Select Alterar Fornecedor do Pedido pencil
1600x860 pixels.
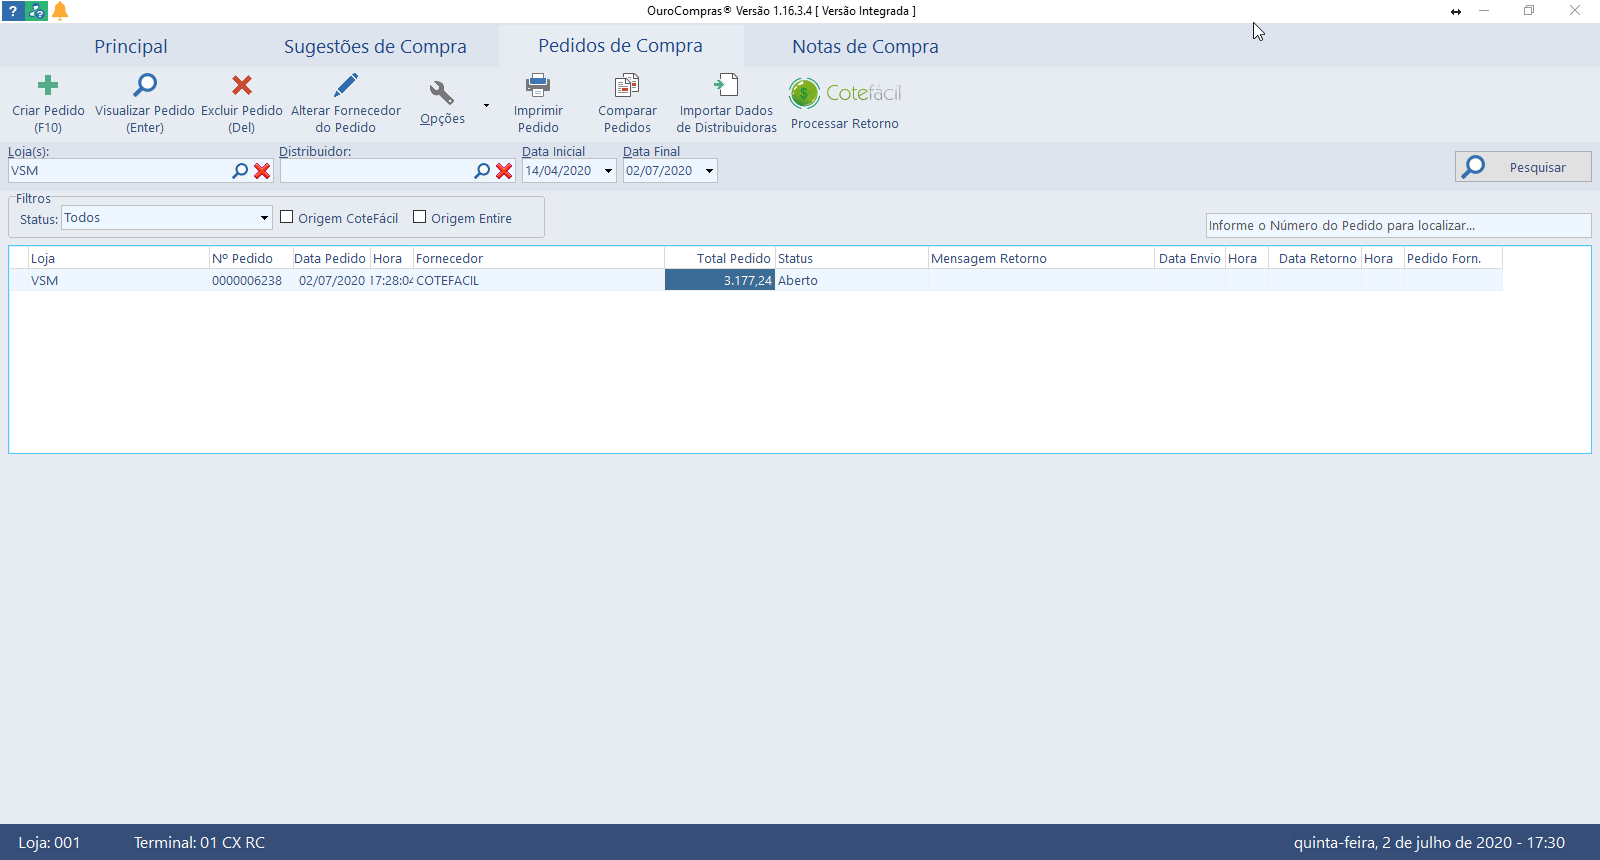point(346,86)
